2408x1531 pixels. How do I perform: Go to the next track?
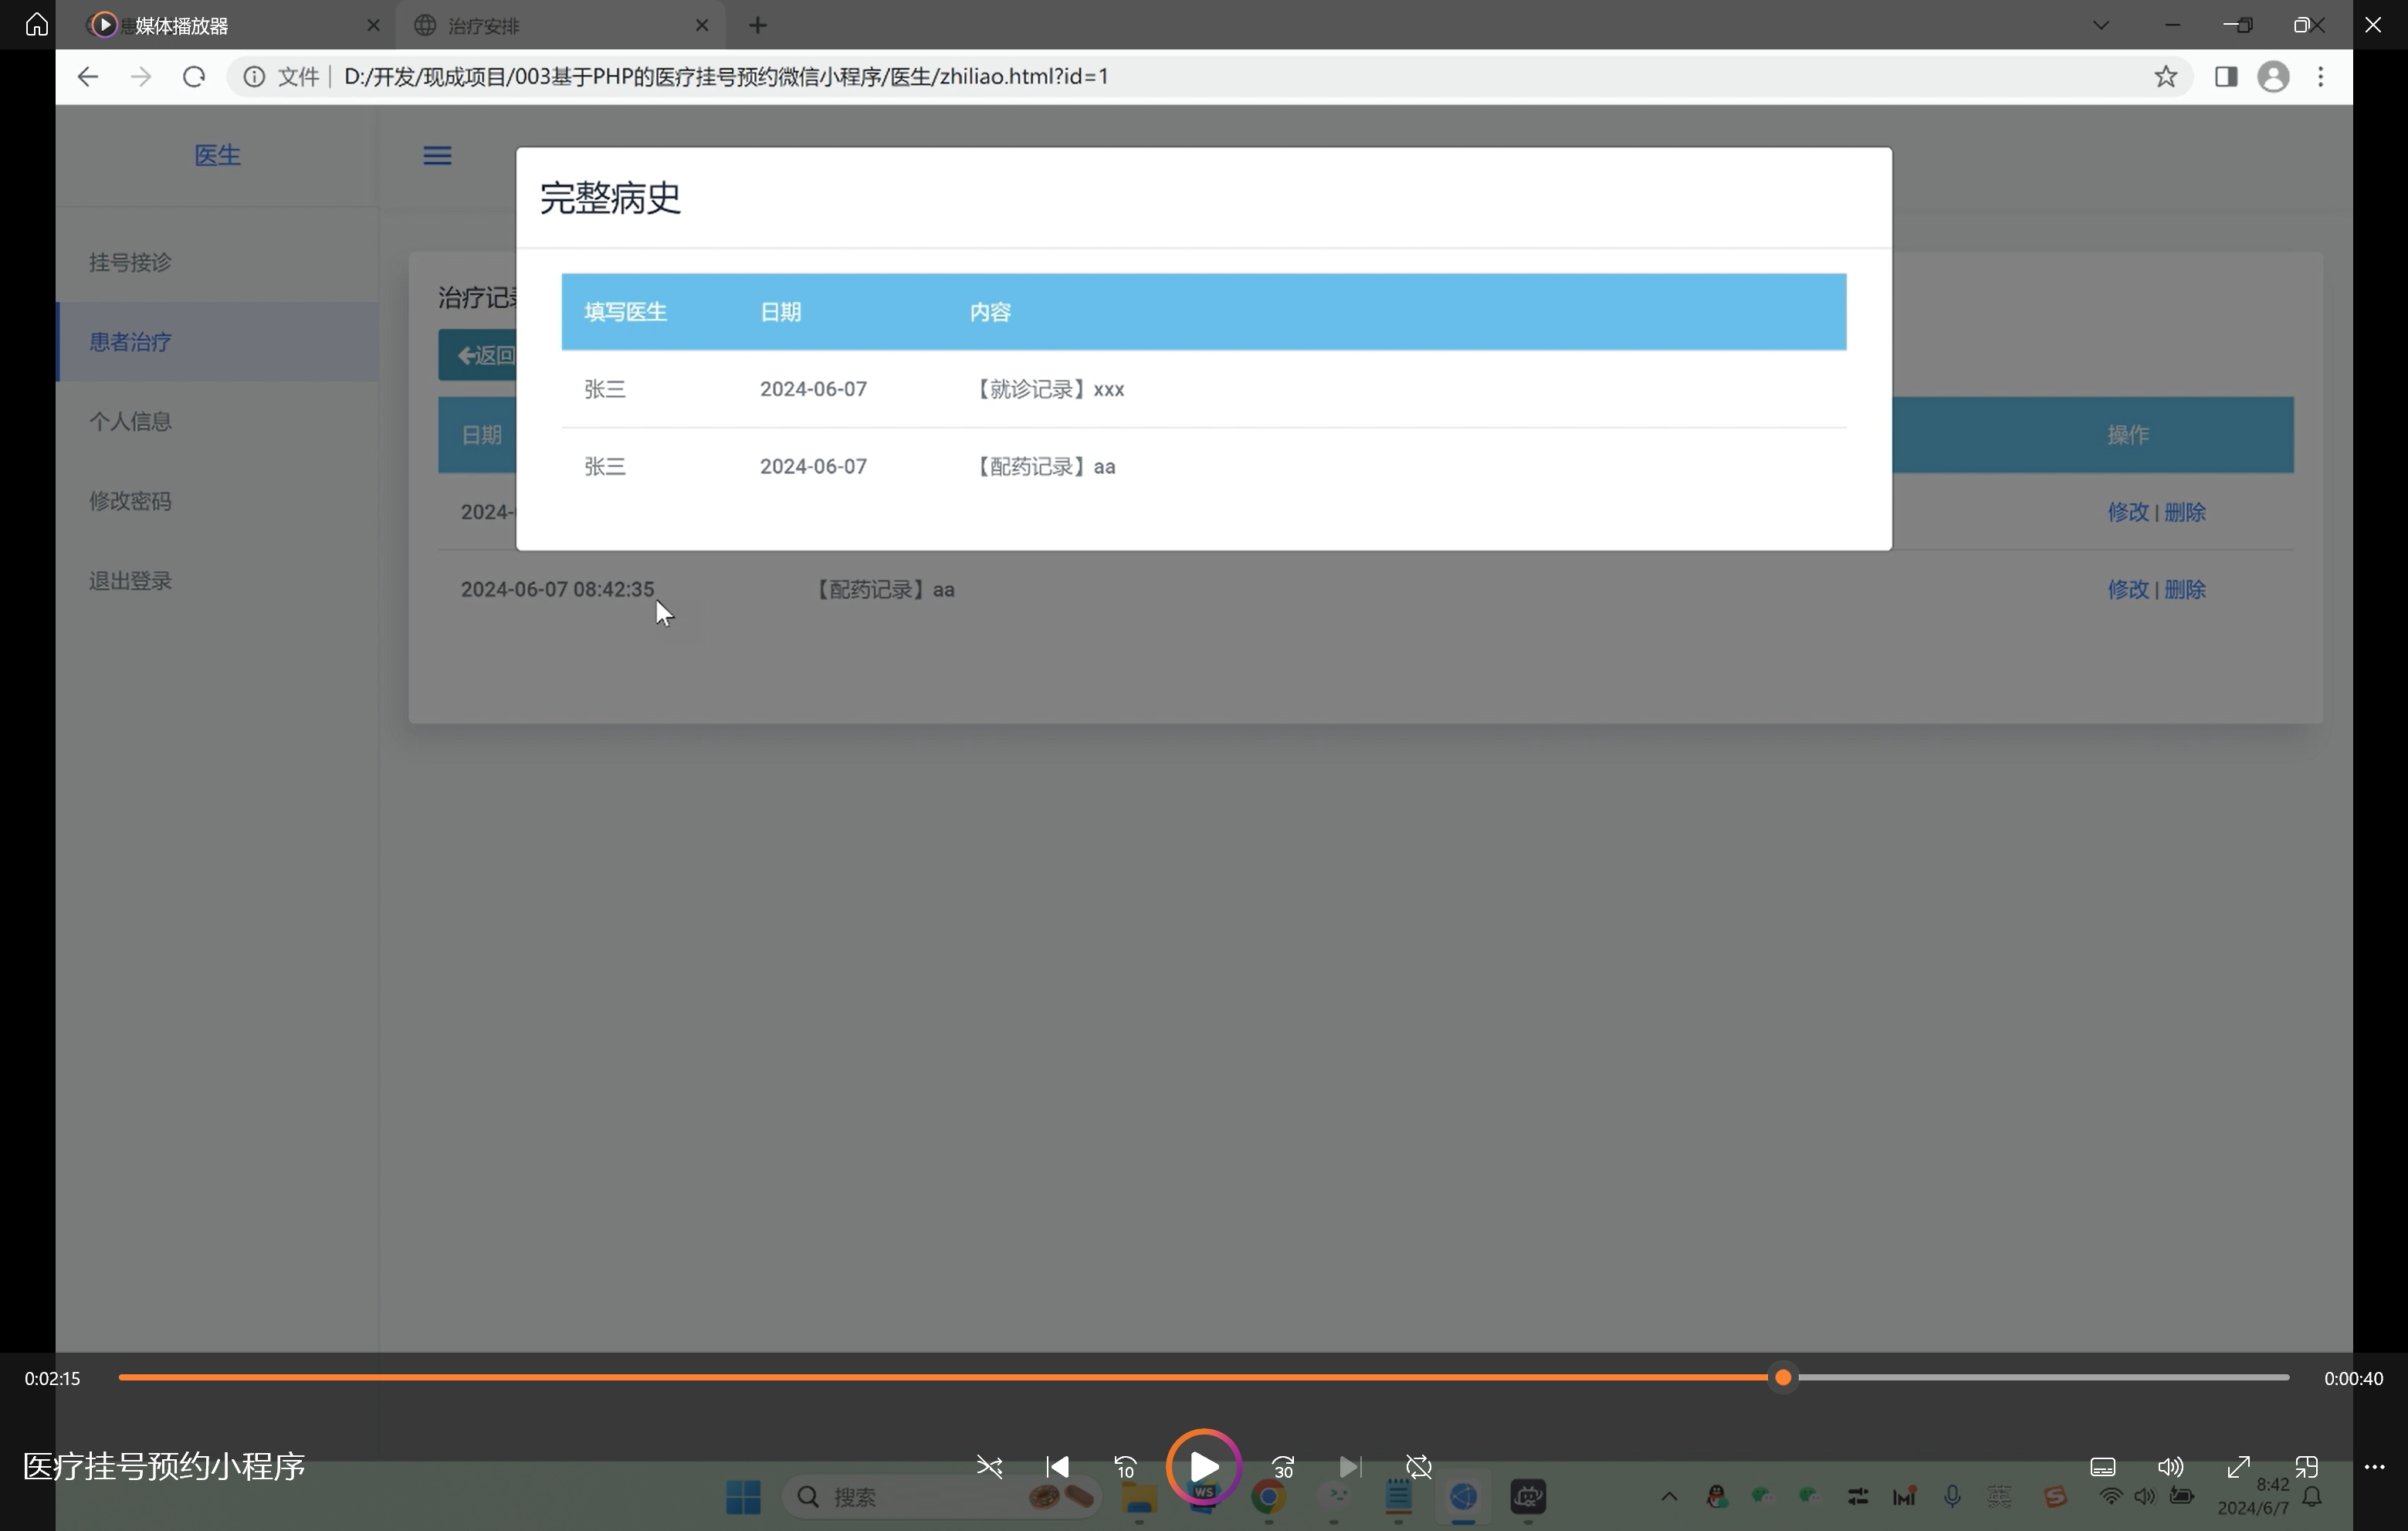(1350, 1467)
